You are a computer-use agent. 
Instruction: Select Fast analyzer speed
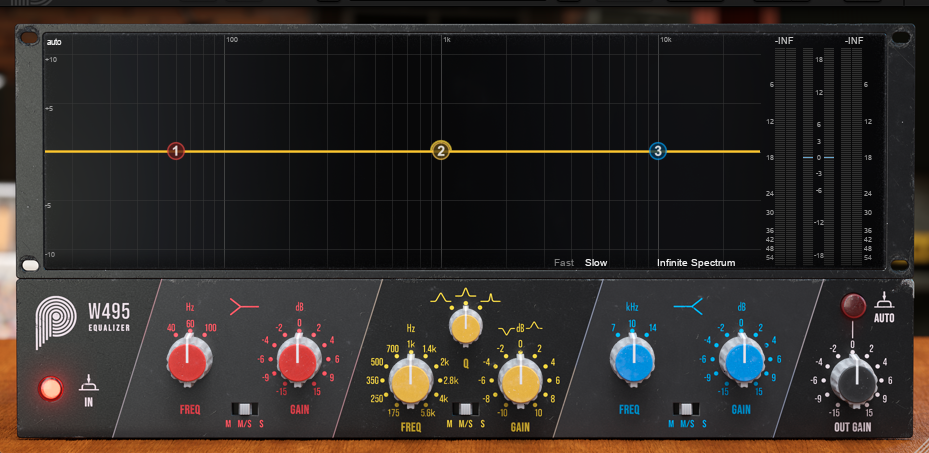coord(564,263)
